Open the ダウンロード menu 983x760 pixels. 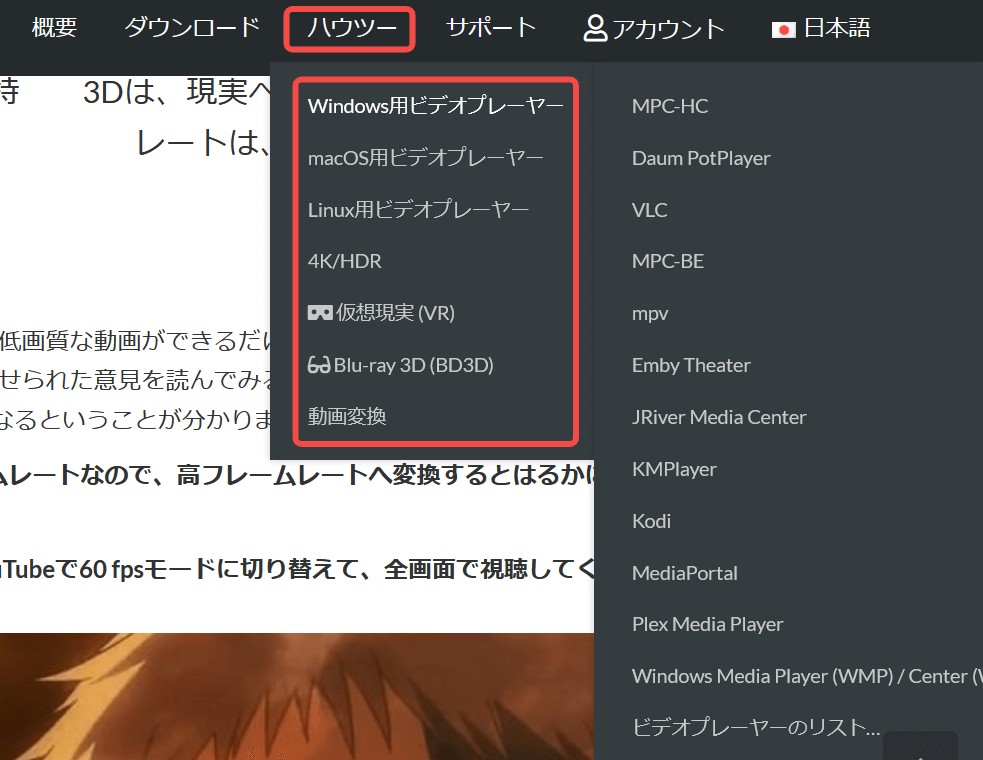pyautogui.click(x=192, y=28)
